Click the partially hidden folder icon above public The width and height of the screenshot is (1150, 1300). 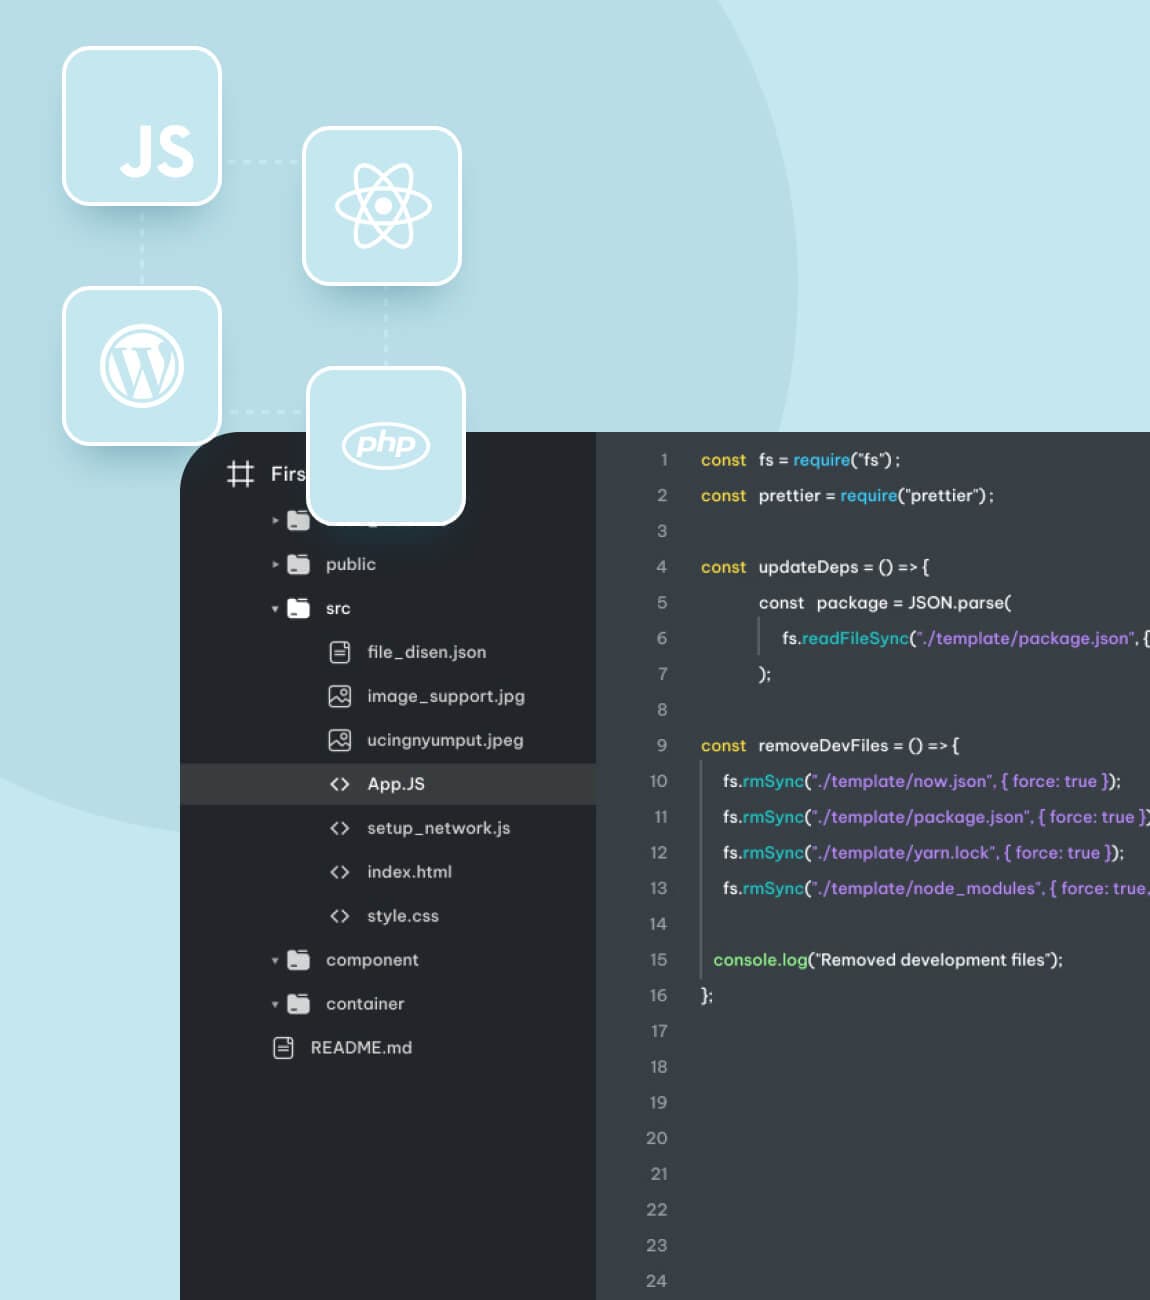coord(298,520)
